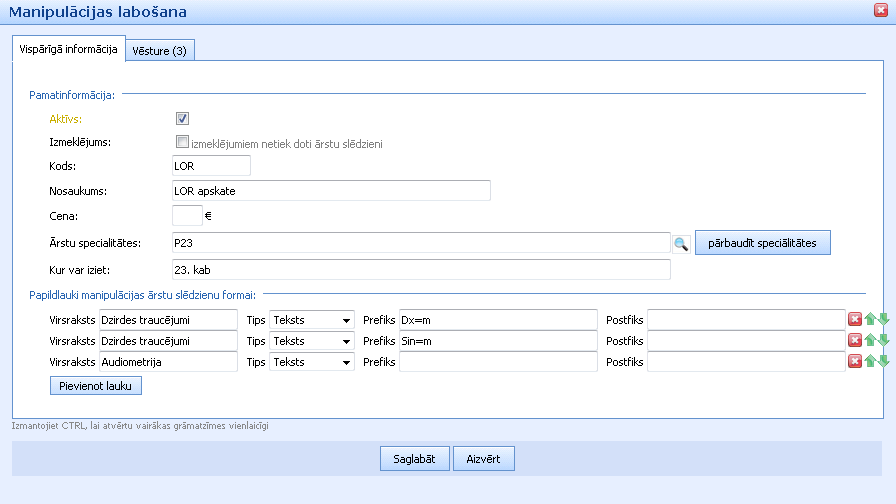Delete the Dx=m prefix field row
The height and width of the screenshot is (504, 896).
click(x=855, y=319)
